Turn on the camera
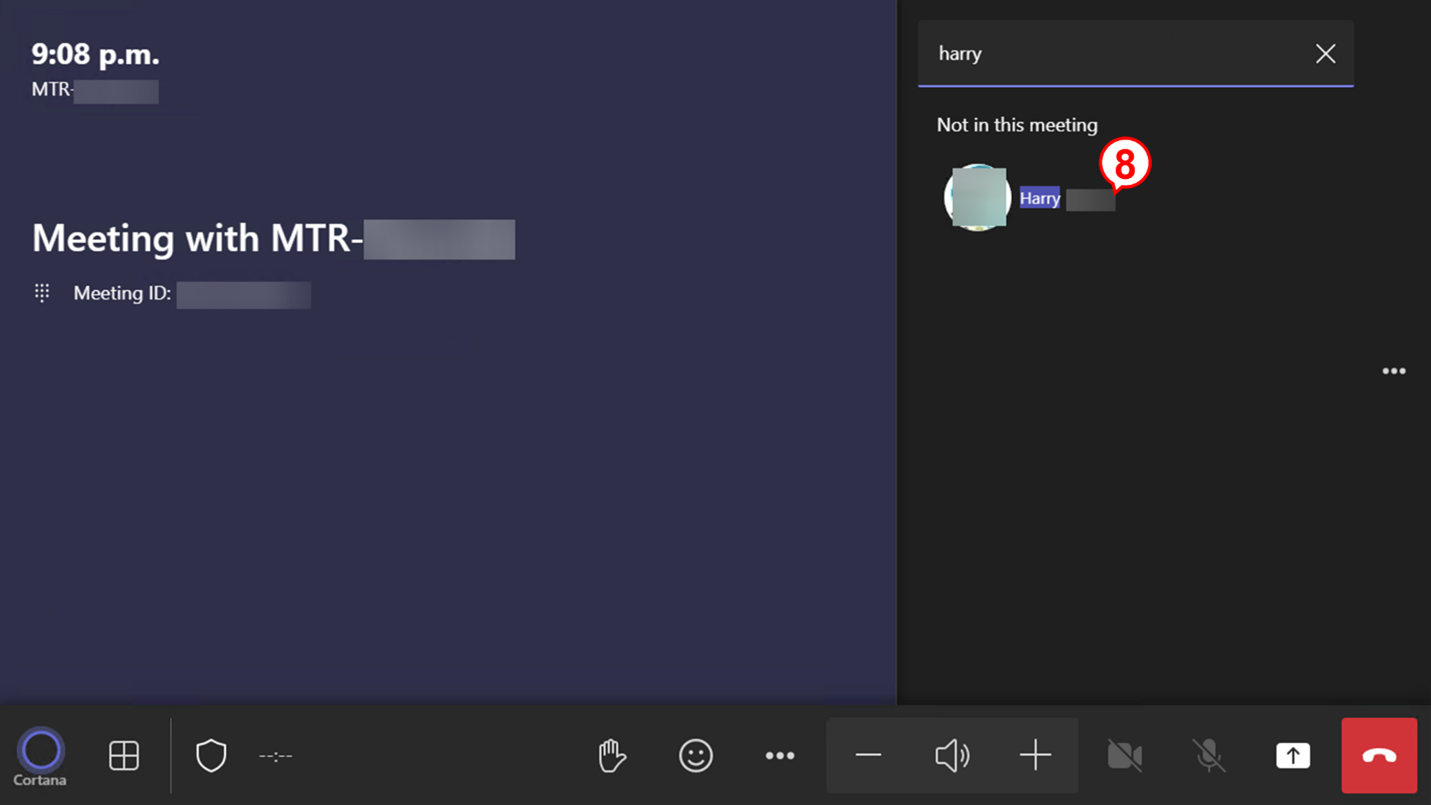This screenshot has height=805, width=1431. 1125,756
